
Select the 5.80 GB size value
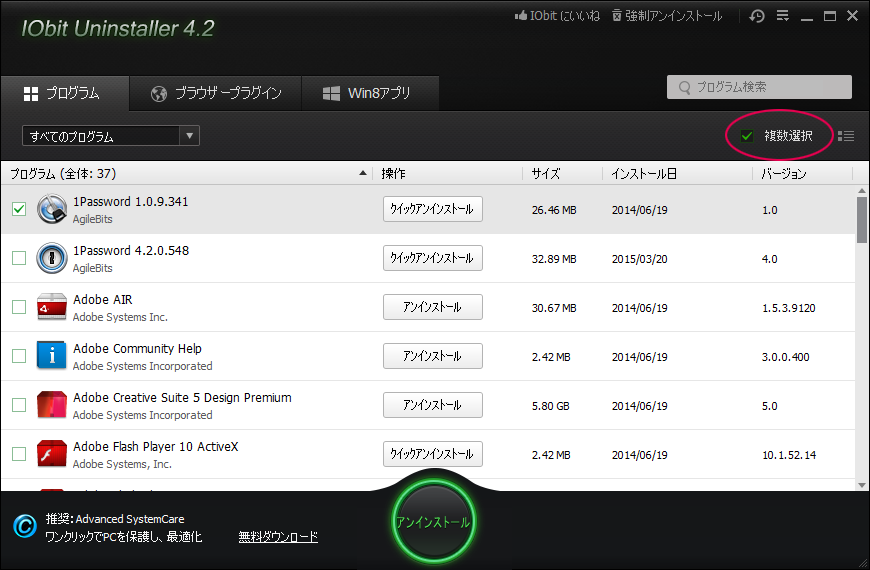(550, 406)
